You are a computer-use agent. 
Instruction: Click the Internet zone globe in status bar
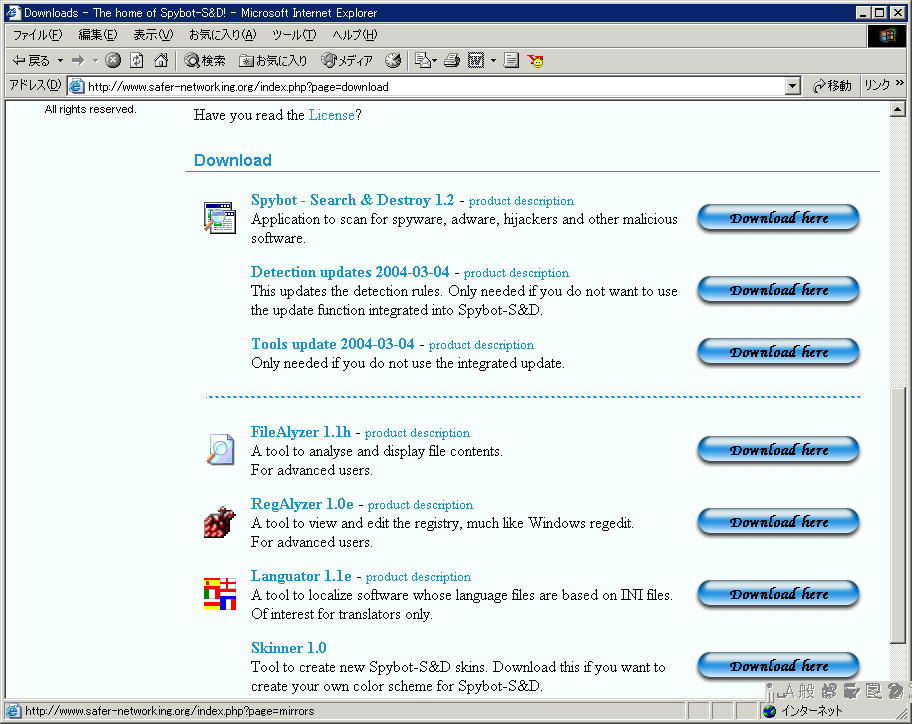click(x=770, y=711)
